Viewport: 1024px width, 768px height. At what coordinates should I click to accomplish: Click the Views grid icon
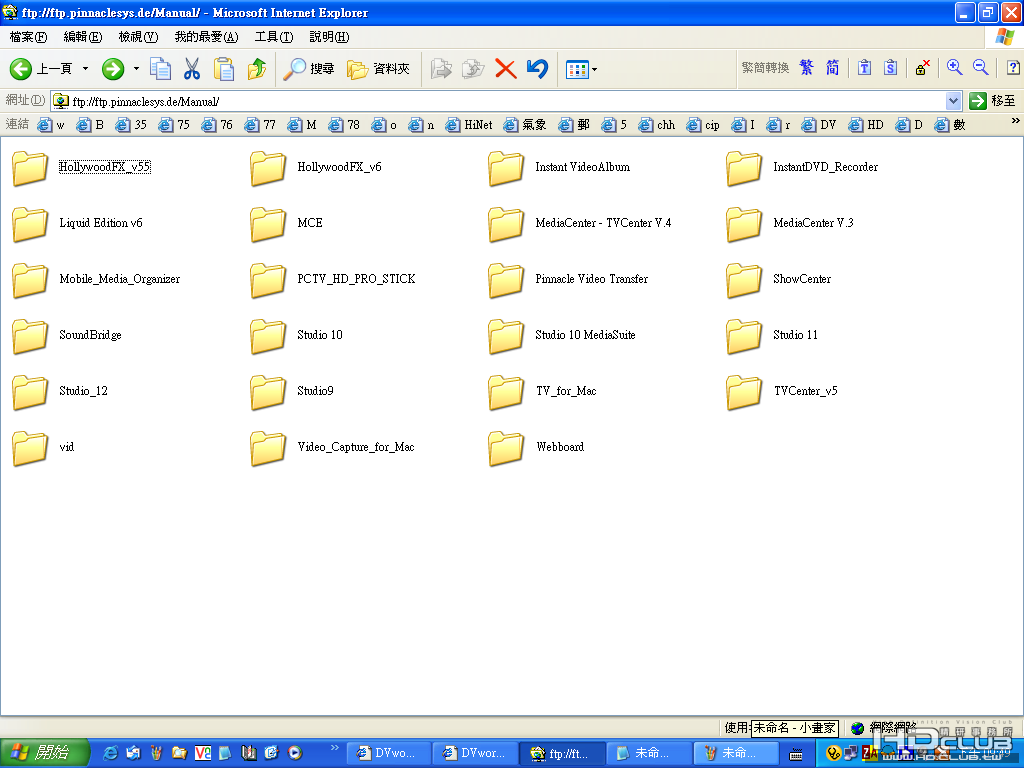pos(577,69)
